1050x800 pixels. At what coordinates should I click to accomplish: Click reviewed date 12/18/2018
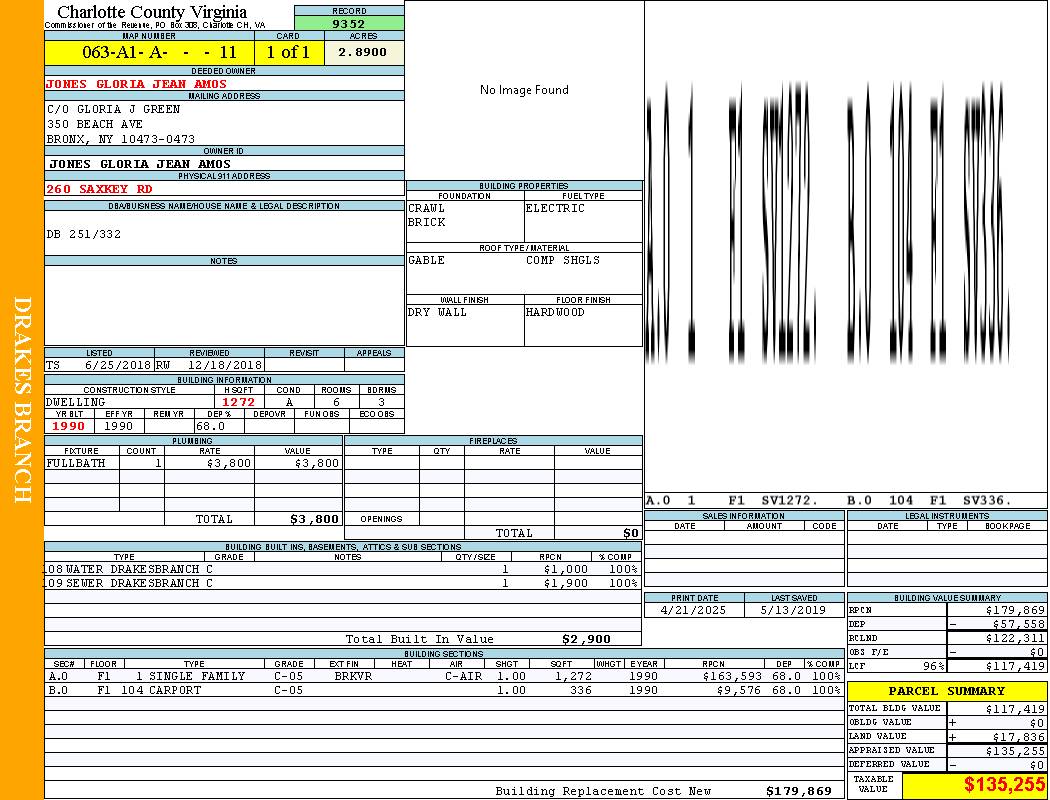point(224,365)
